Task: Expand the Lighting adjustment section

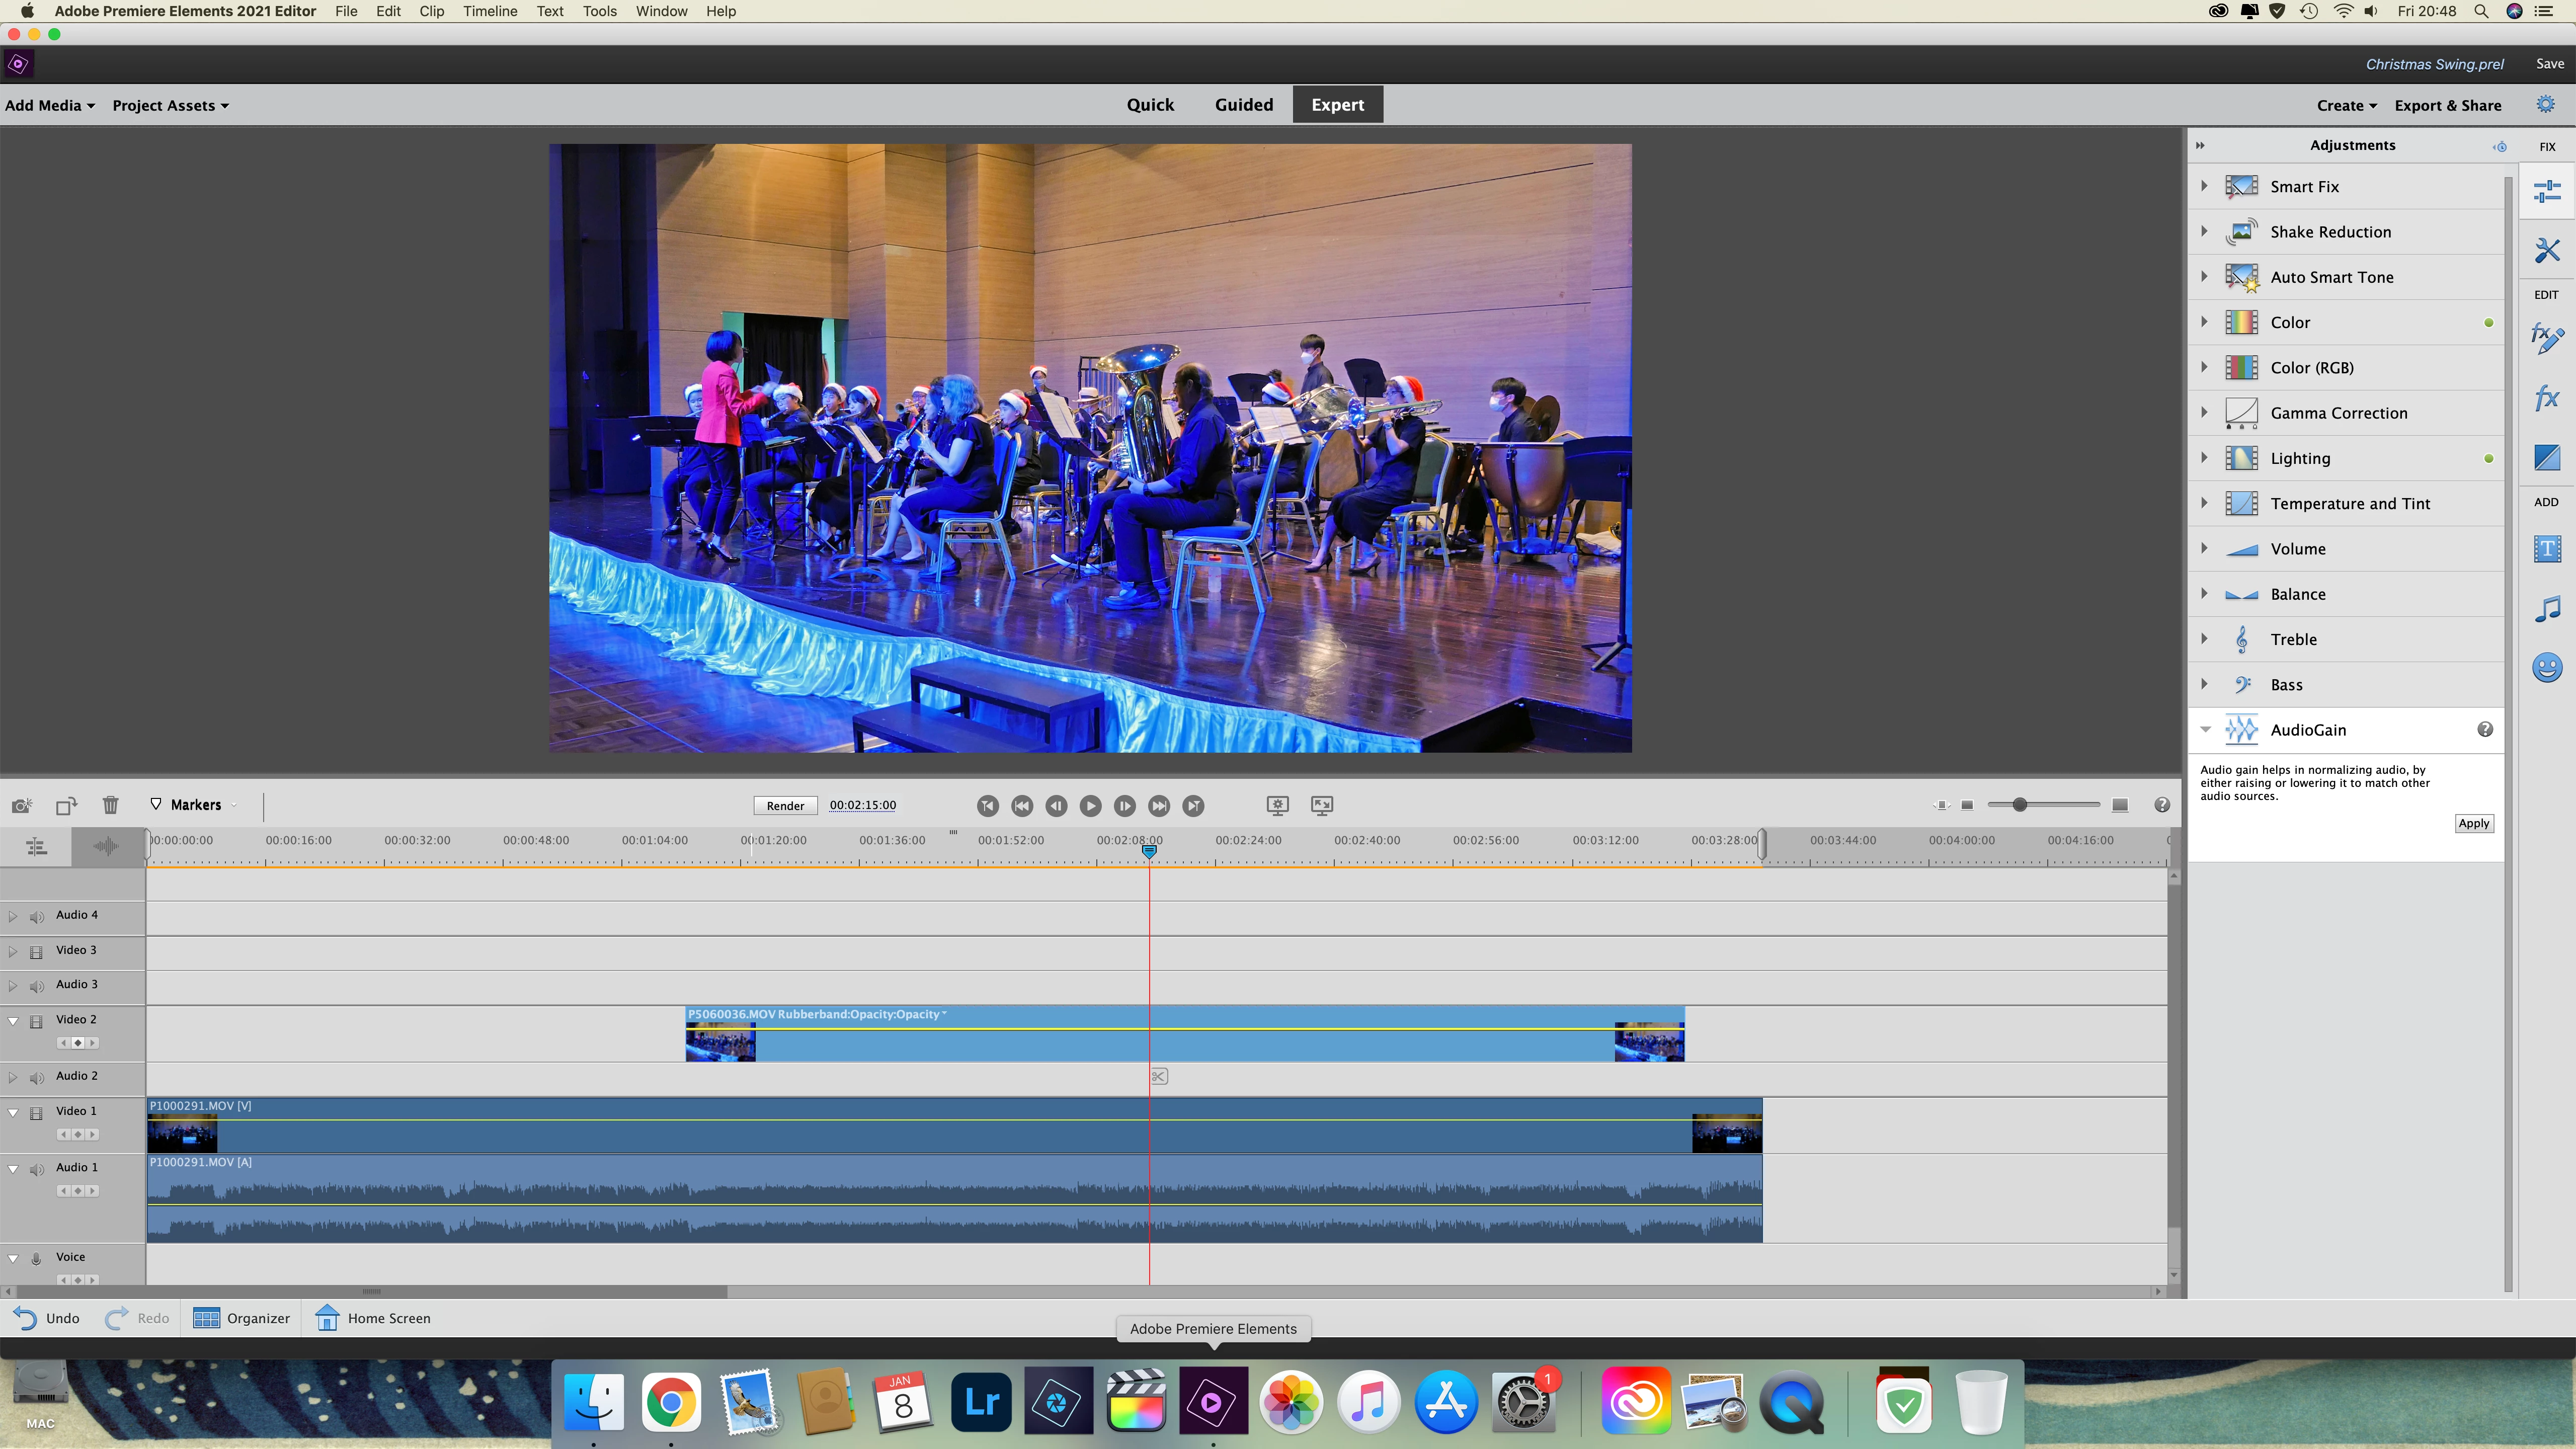Action: click(2204, 458)
